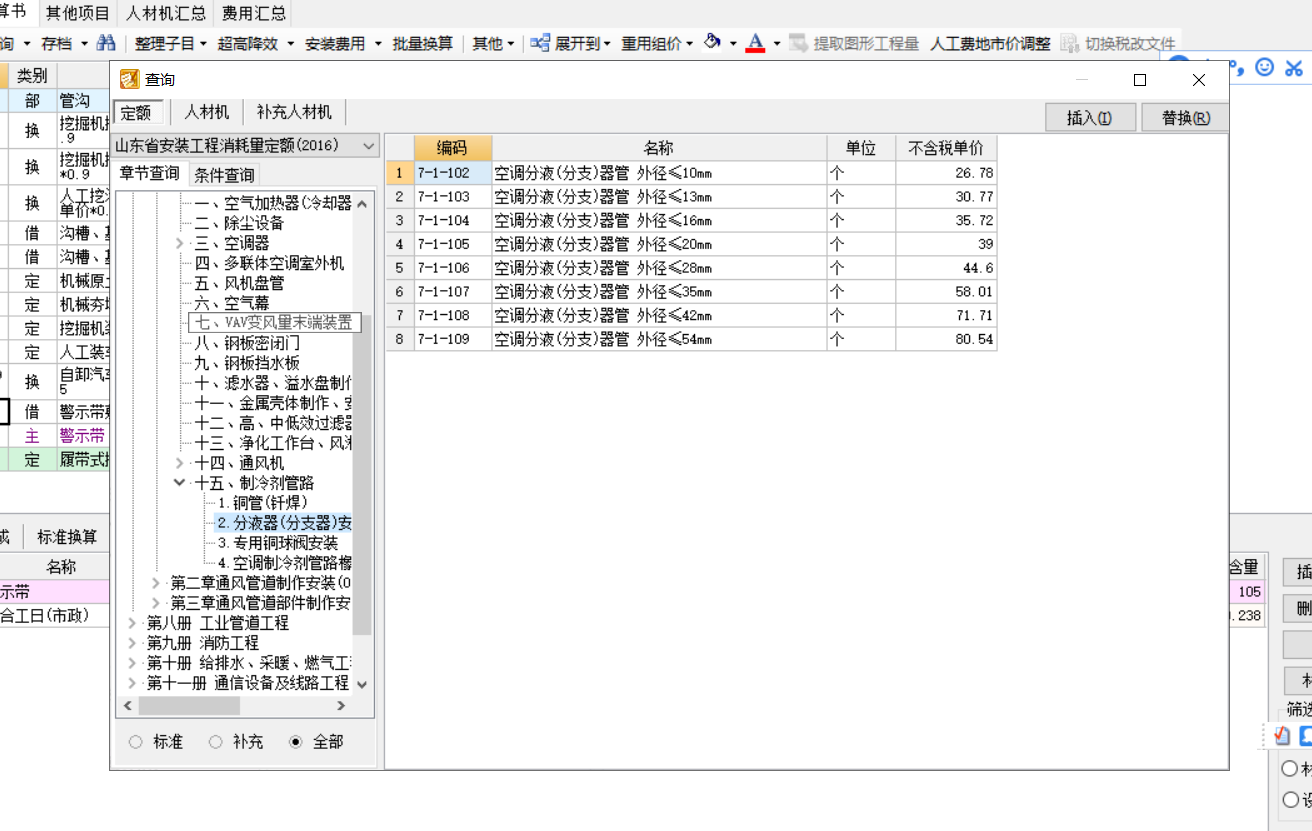Image resolution: width=1312 pixels, height=831 pixels.
Task: Select row with code 7-1-105
Action: tap(691, 244)
